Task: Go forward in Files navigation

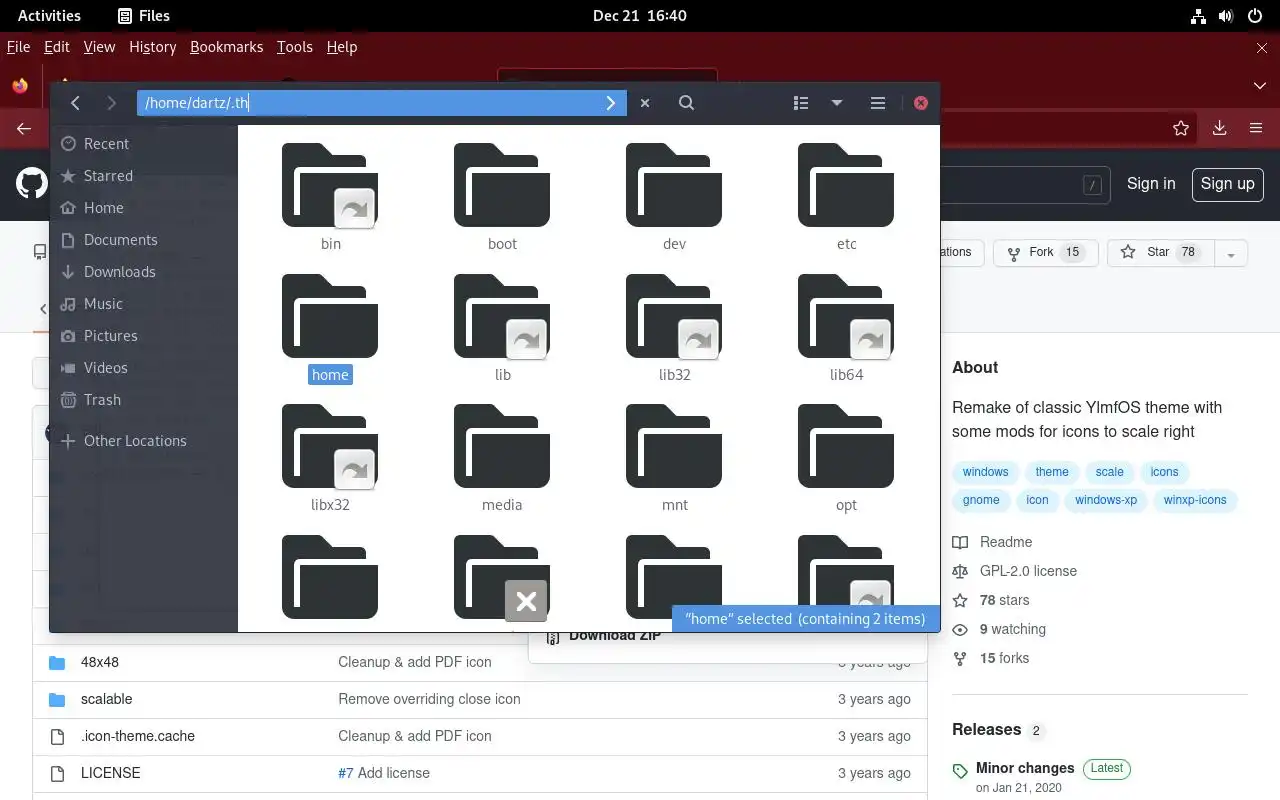Action: [111, 103]
